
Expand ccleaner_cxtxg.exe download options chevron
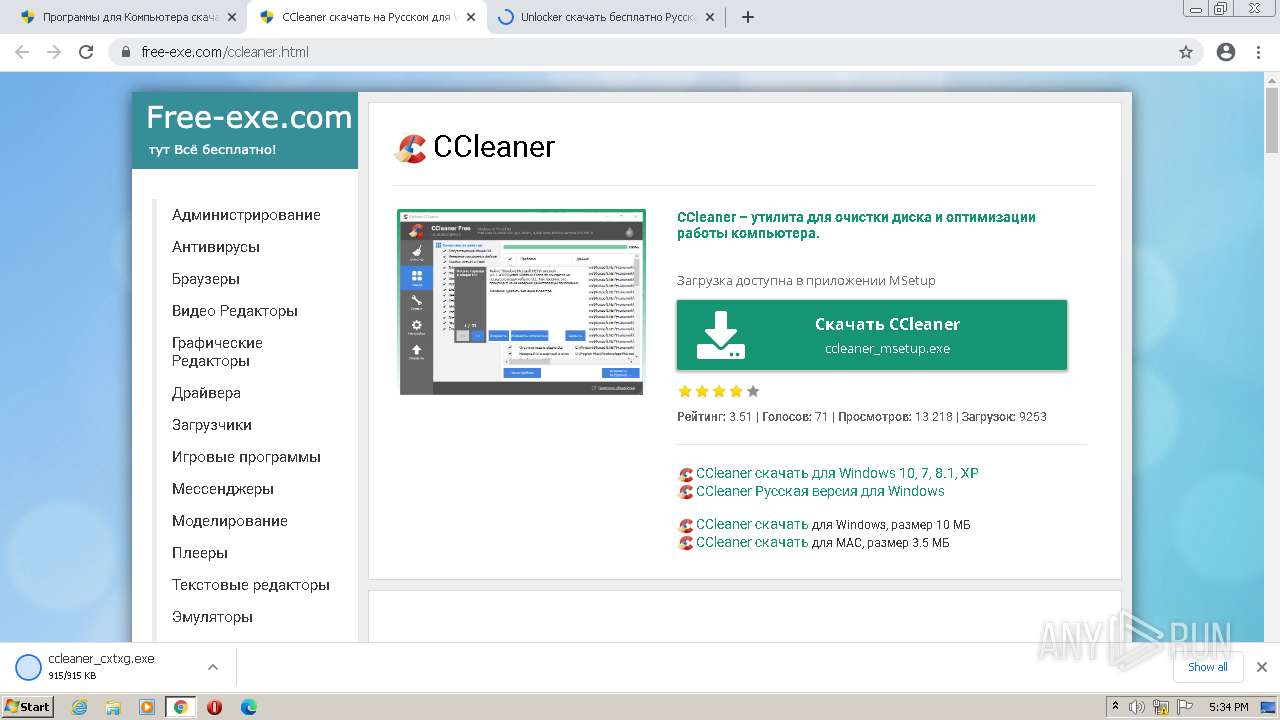pos(212,667)
